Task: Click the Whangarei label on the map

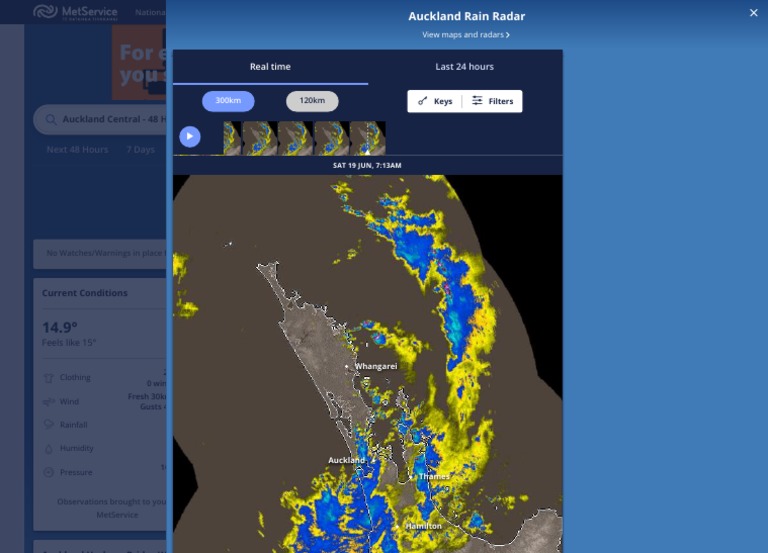Action: click(x=376, y=366)
